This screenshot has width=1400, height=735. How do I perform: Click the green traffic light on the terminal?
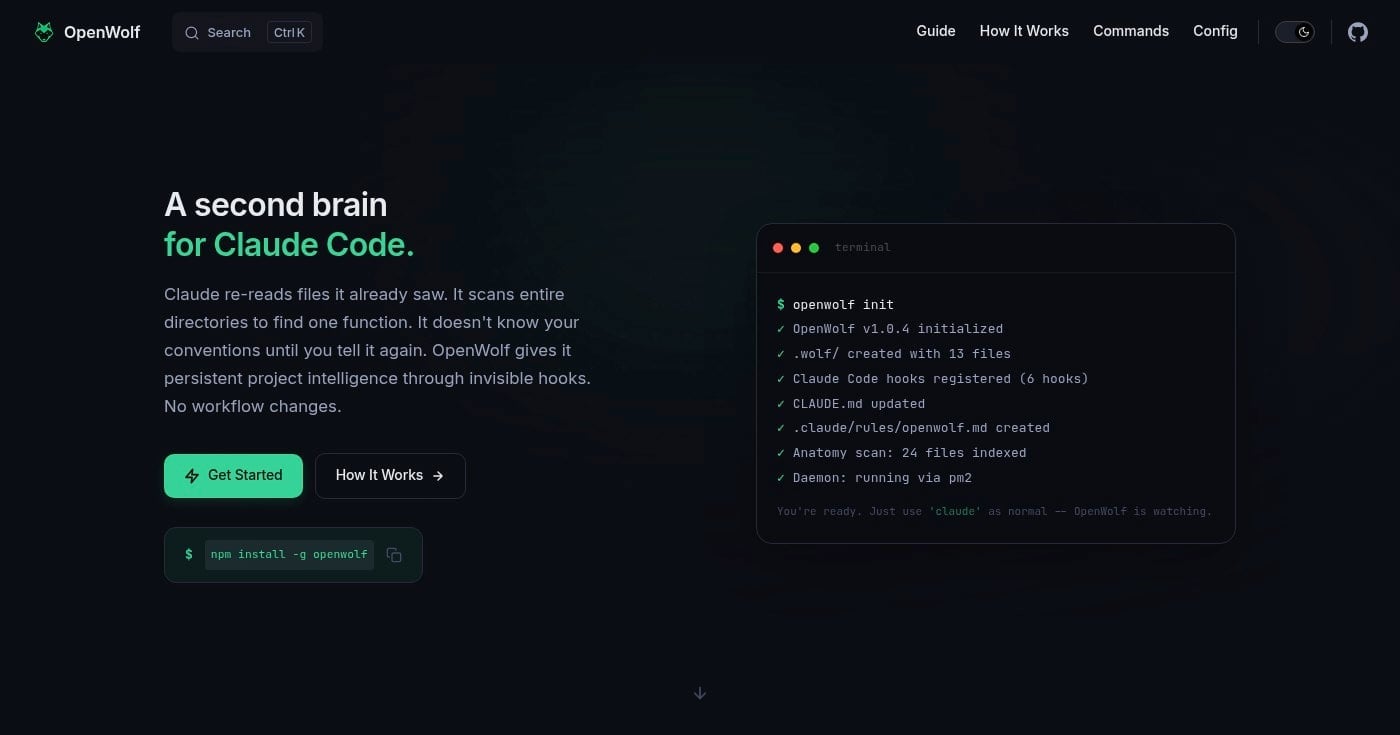pos(814,247)
